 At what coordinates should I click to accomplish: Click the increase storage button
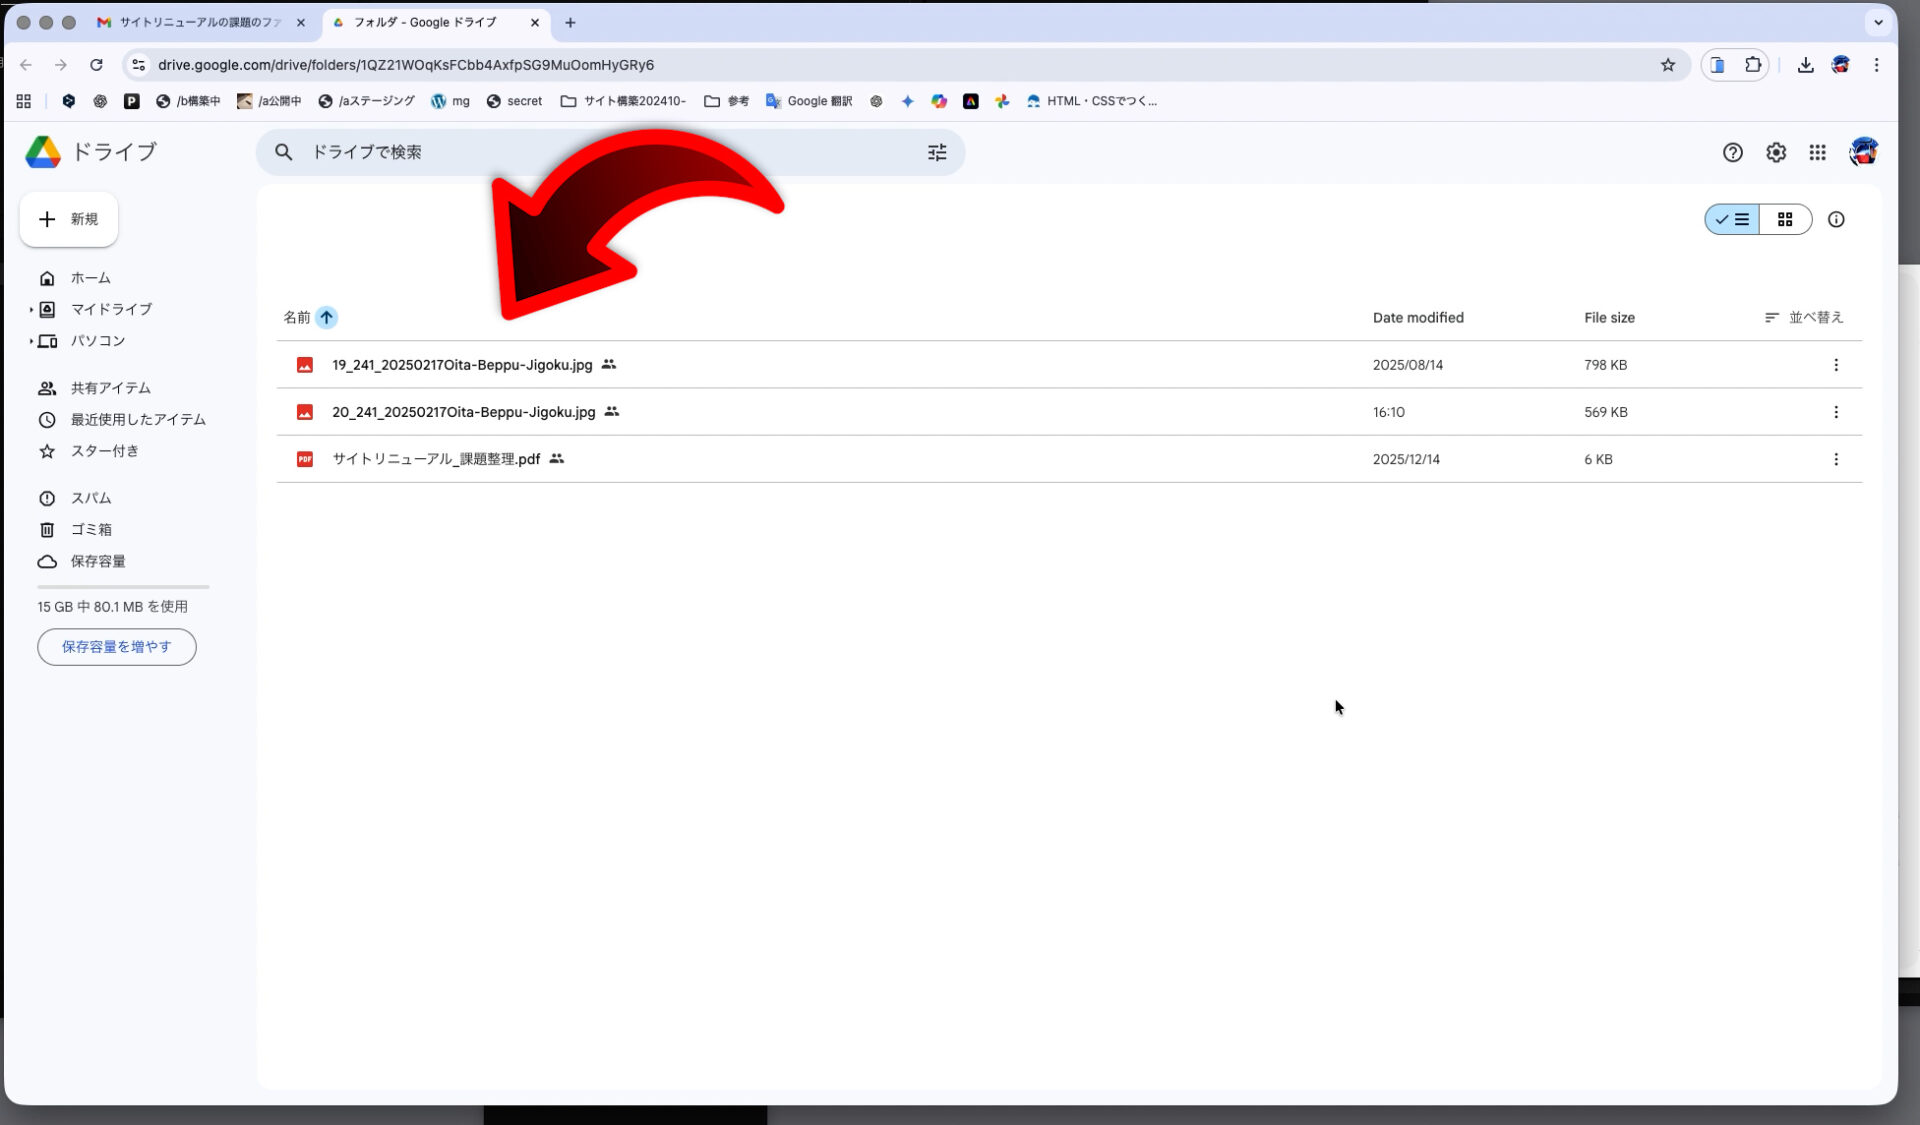117,647
